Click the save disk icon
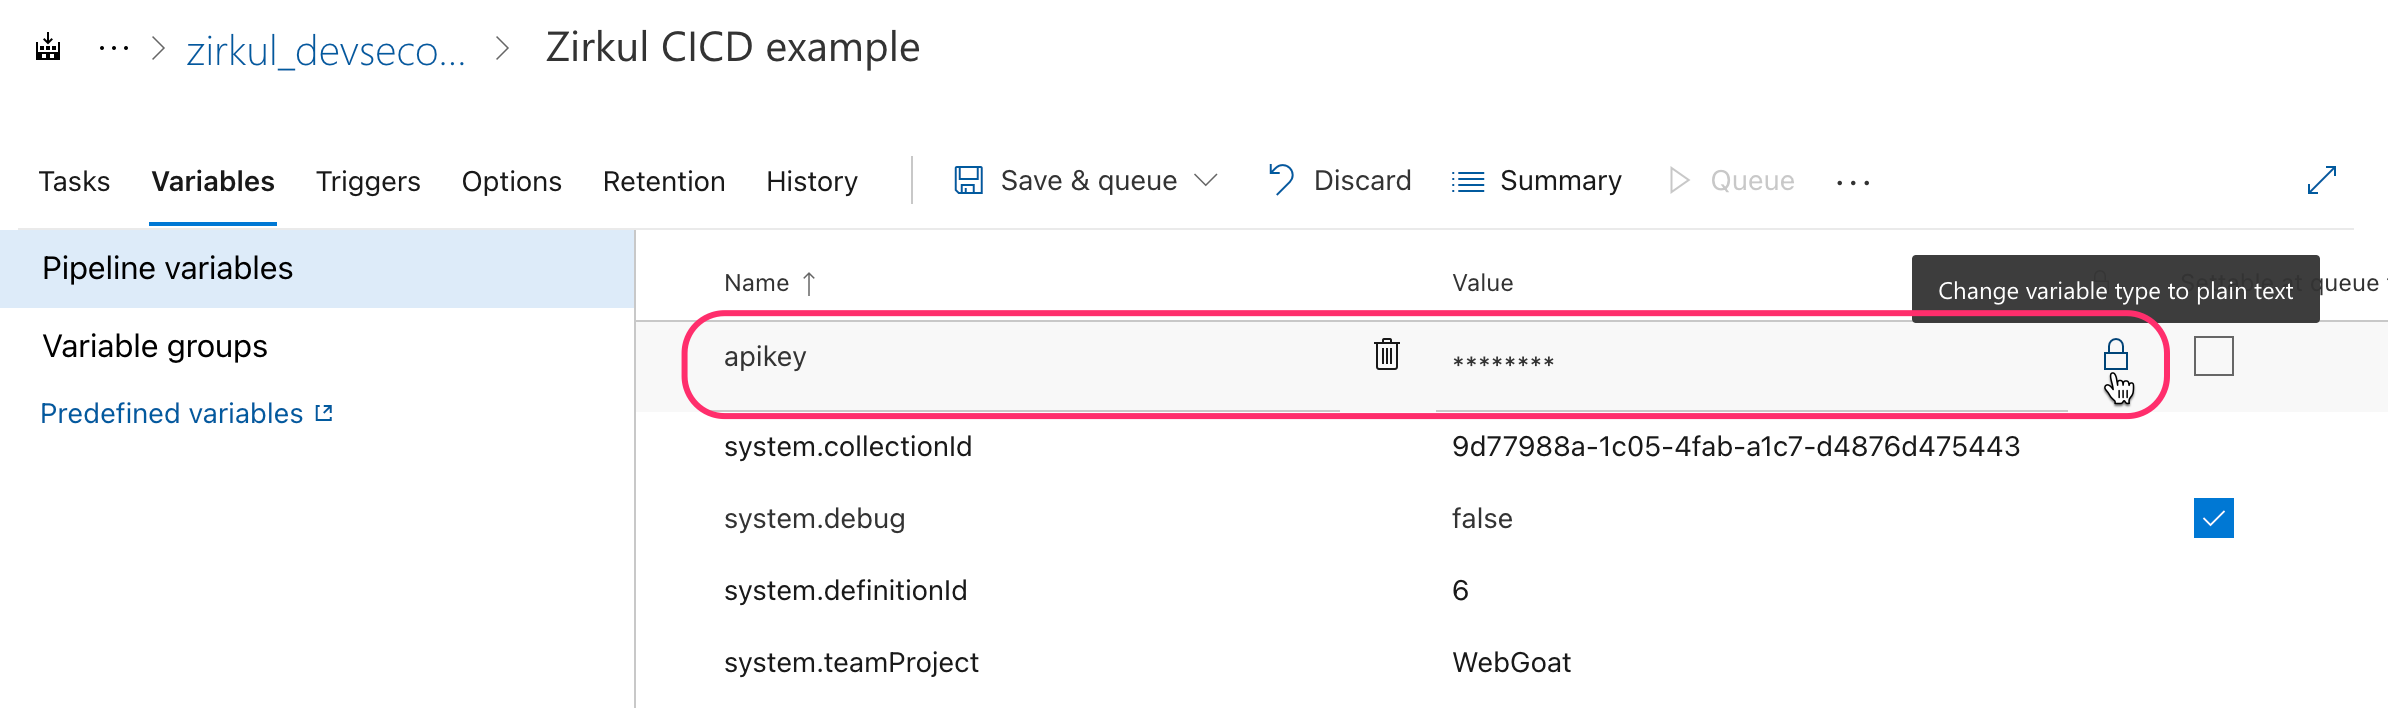 [968, 180]
